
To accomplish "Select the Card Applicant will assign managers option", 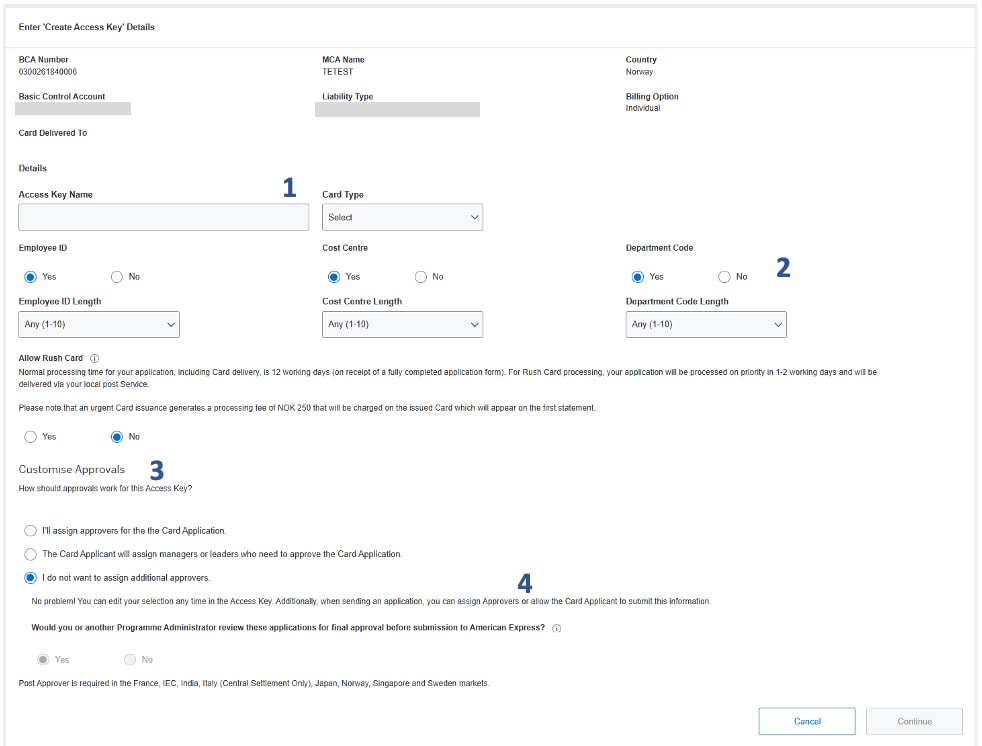I will [31, 554].
